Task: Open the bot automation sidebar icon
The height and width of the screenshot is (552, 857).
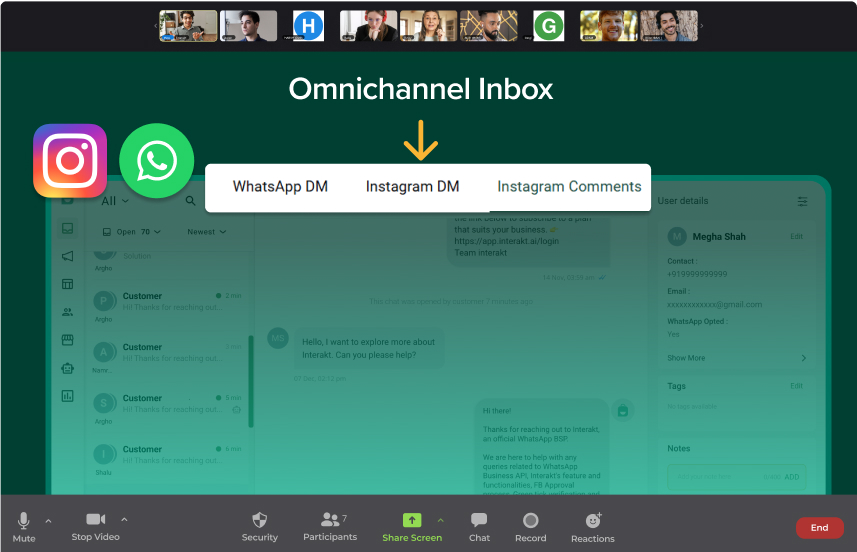Action: [67, 368]
